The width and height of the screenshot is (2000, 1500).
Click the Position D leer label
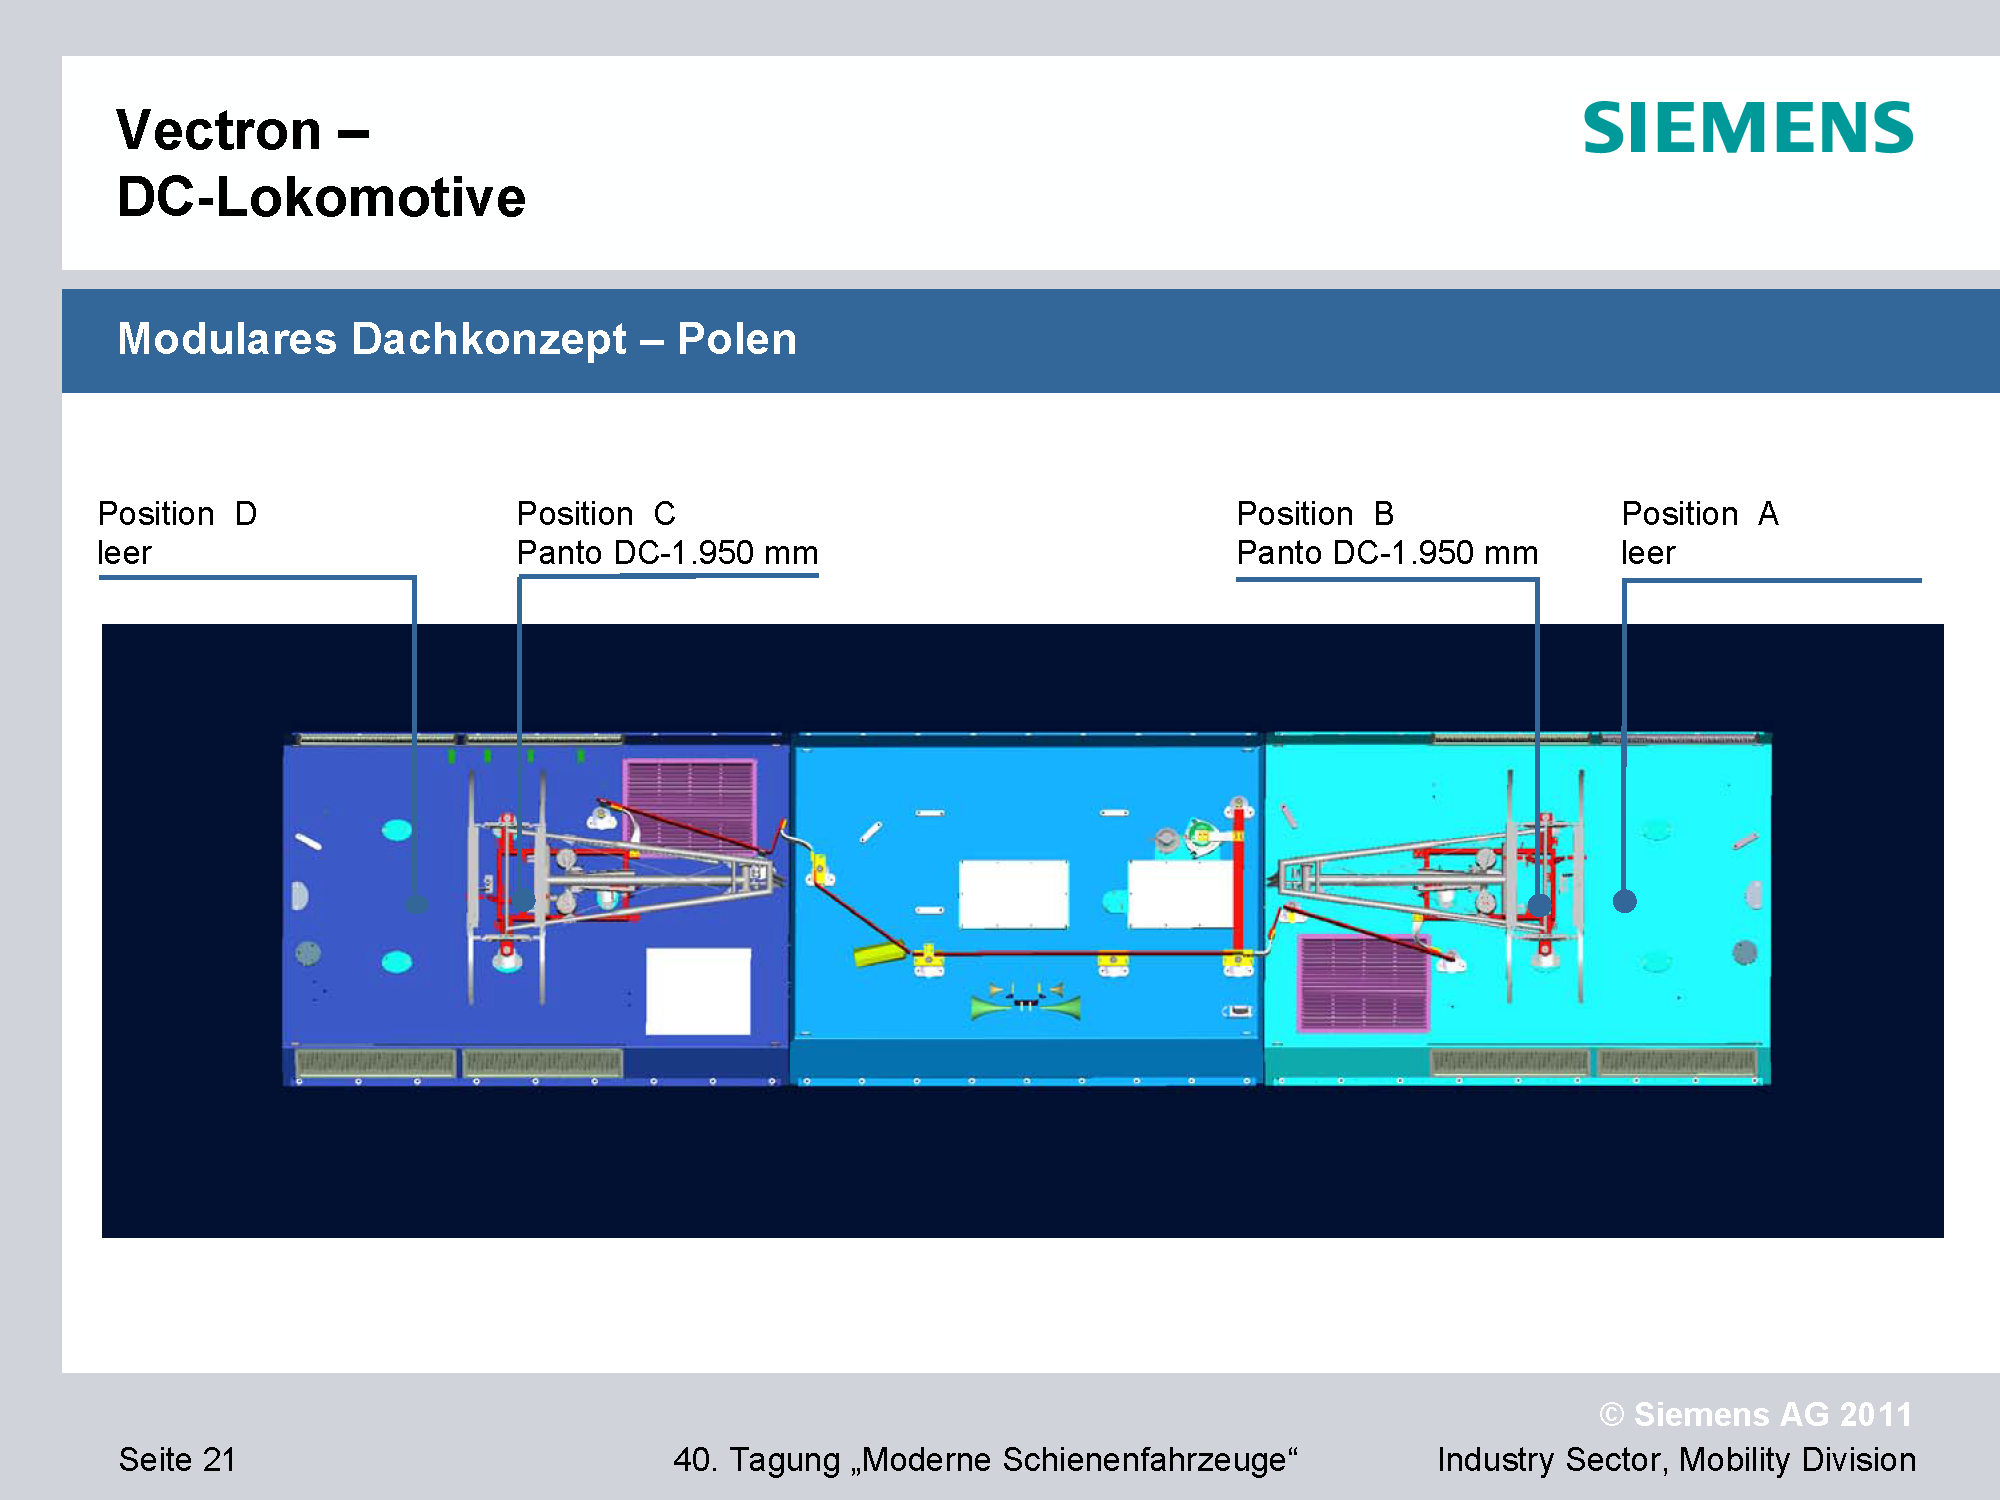[177, 533]
